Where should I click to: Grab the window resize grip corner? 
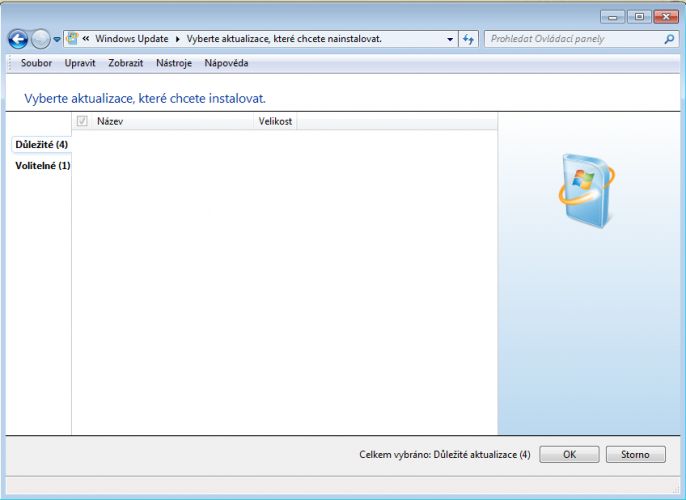point(676,489)
